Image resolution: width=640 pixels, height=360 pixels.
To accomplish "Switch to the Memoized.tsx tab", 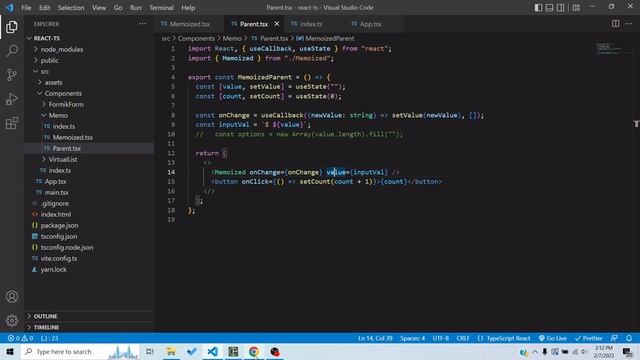I will 189,24.
